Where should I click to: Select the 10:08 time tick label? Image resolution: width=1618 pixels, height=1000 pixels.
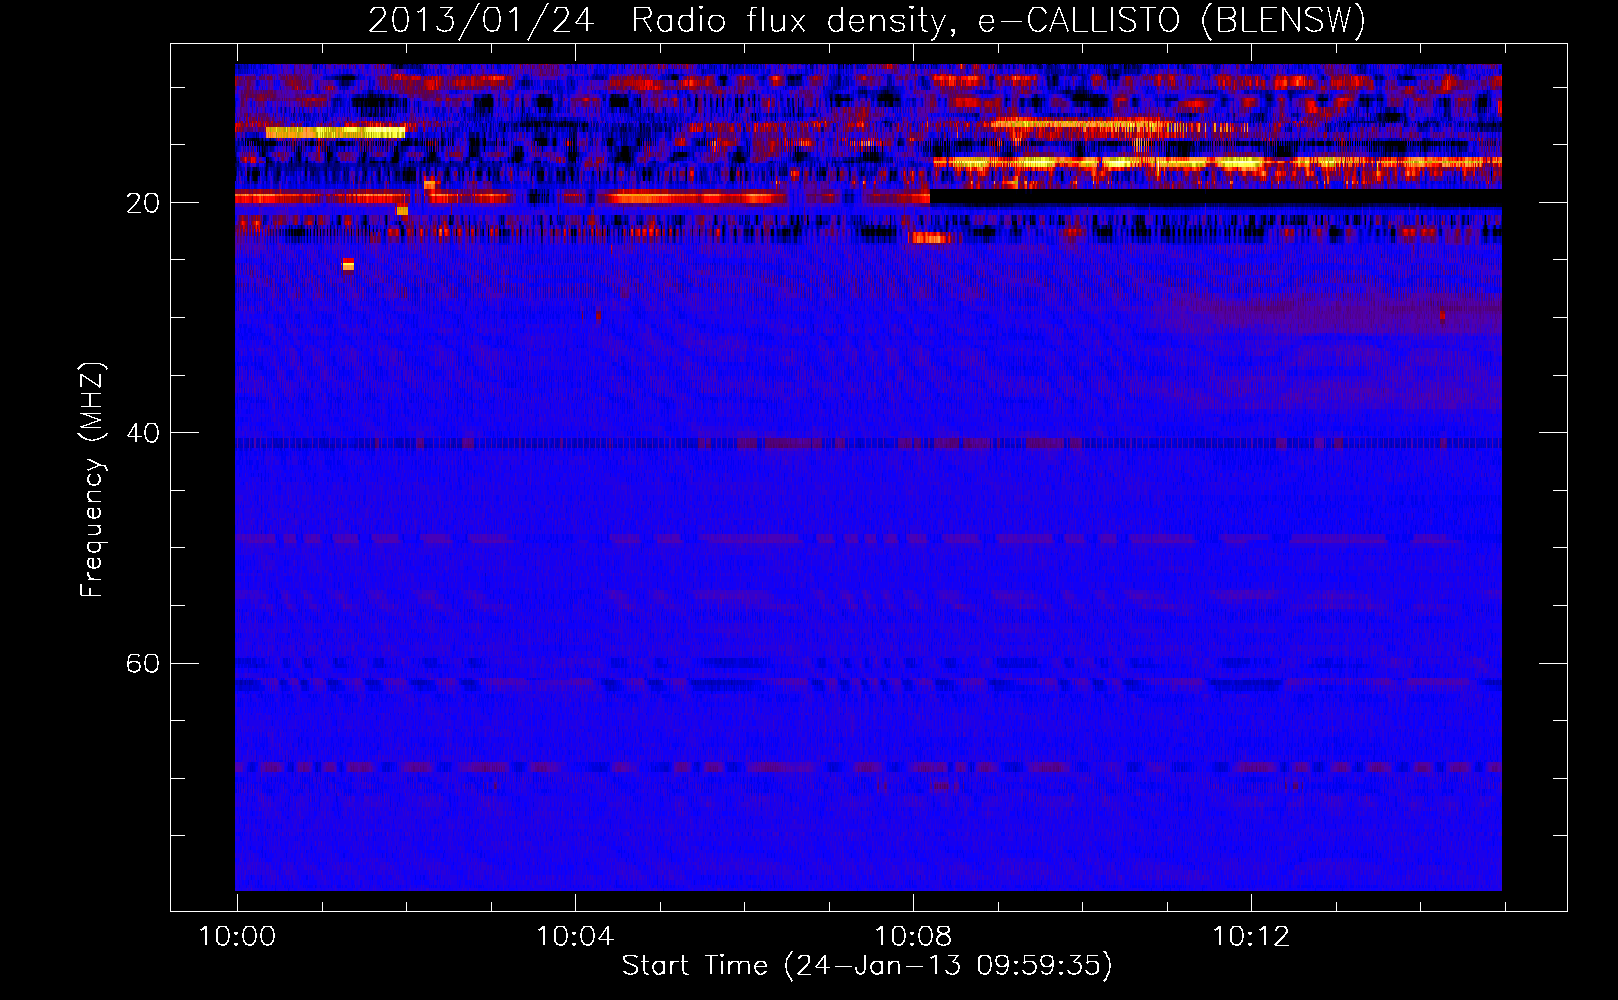(913, 937)
